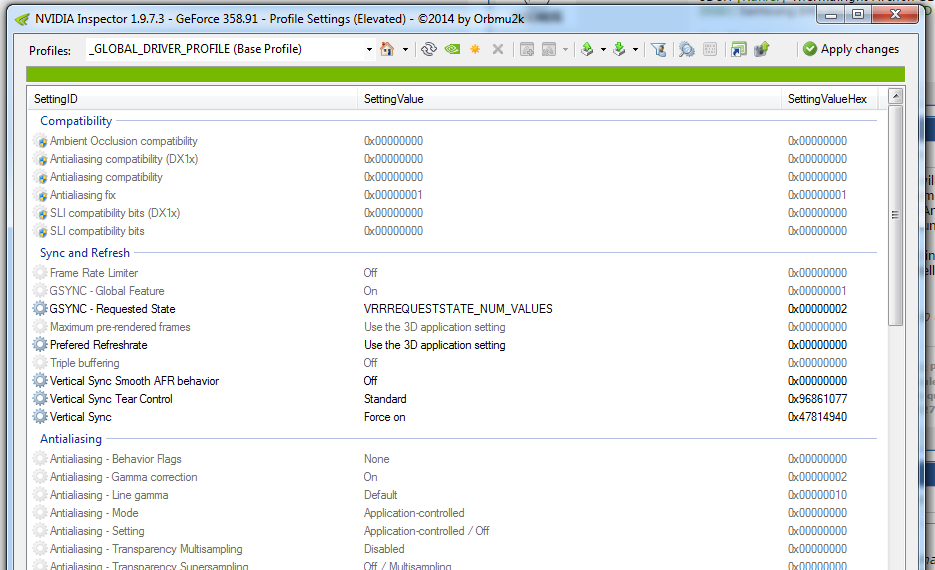Open the import profiles dropdown arrow

point(635,49)
